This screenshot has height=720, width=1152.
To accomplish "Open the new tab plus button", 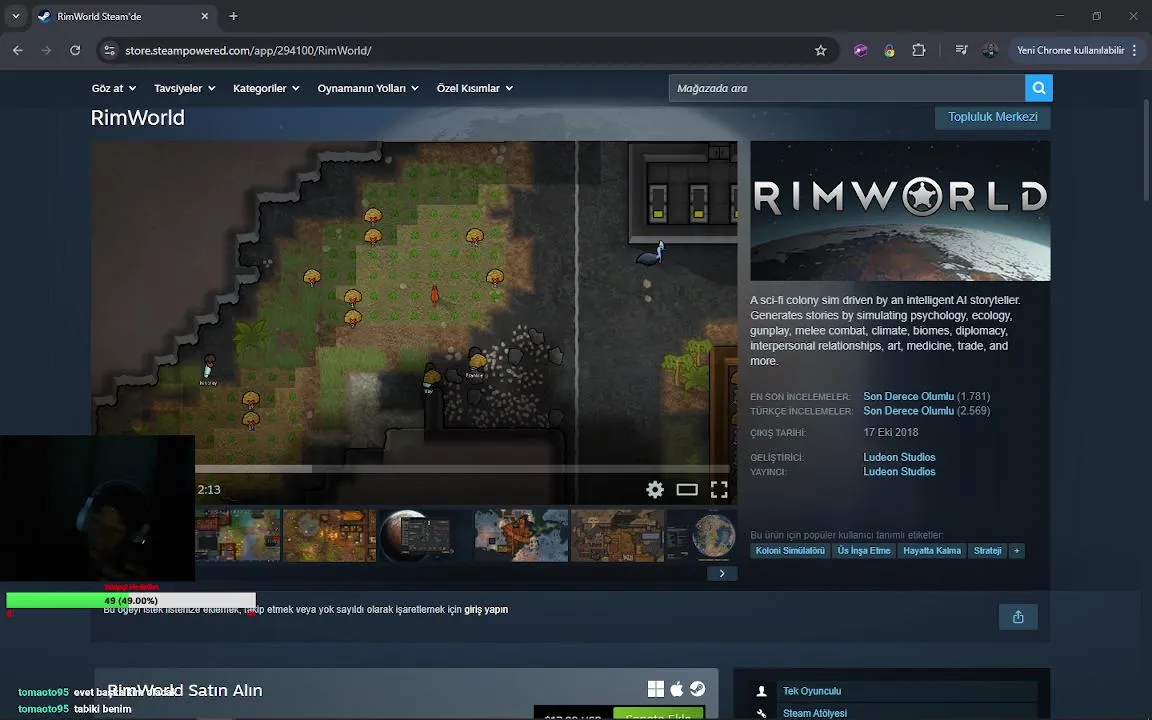I will click(233, 16).
